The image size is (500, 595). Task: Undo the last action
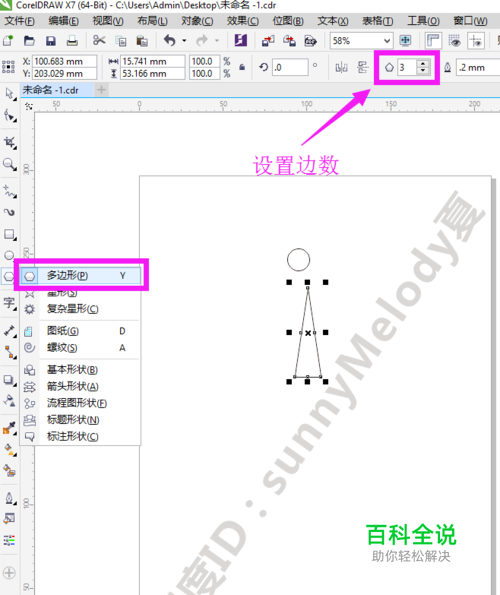170,40
